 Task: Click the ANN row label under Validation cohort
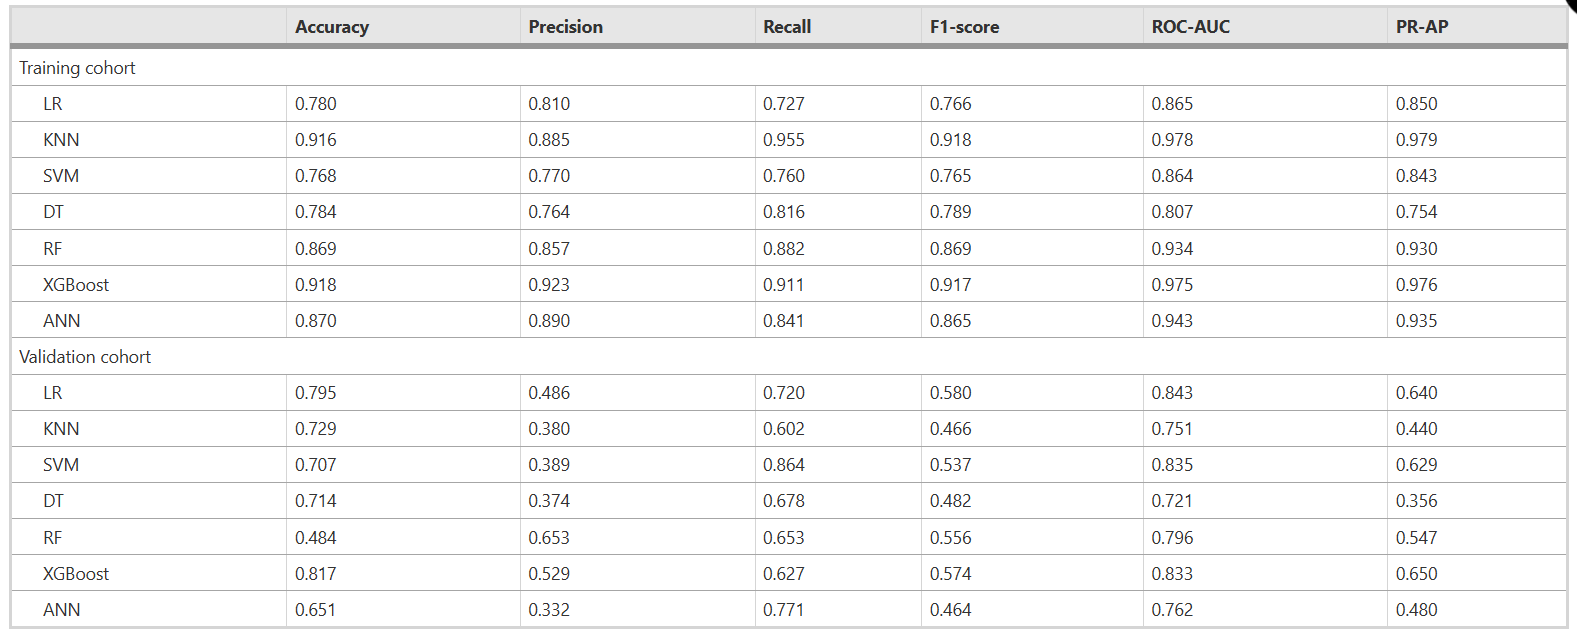[x=61, y=610]
